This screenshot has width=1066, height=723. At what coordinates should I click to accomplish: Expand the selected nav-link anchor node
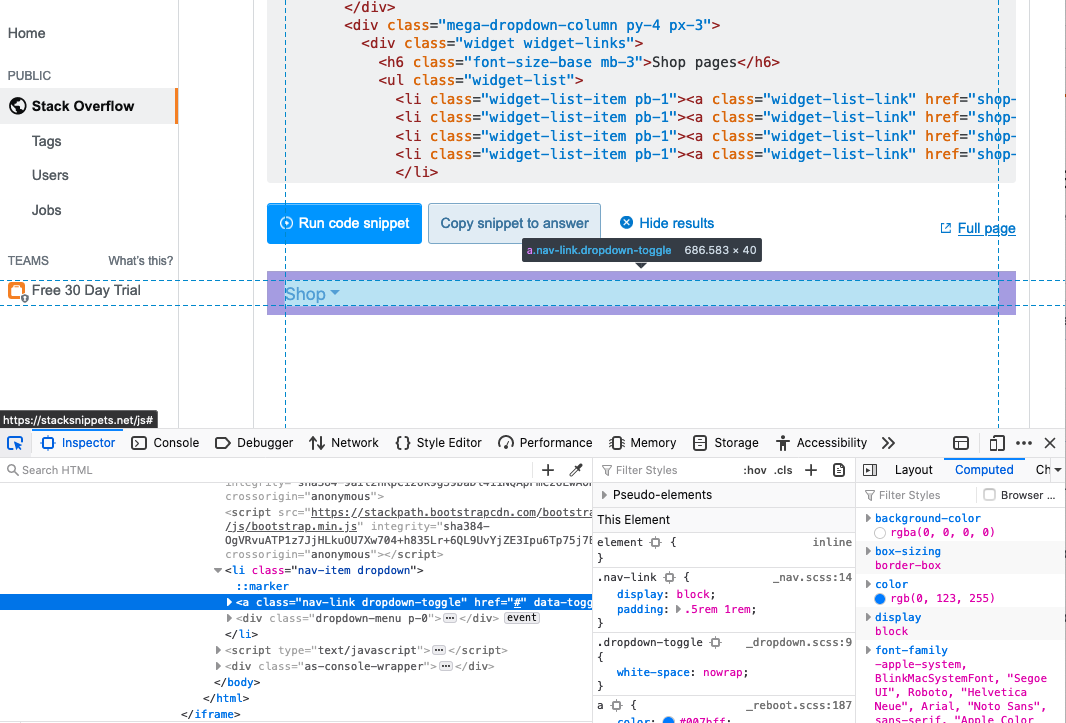[x=229, y=603]
